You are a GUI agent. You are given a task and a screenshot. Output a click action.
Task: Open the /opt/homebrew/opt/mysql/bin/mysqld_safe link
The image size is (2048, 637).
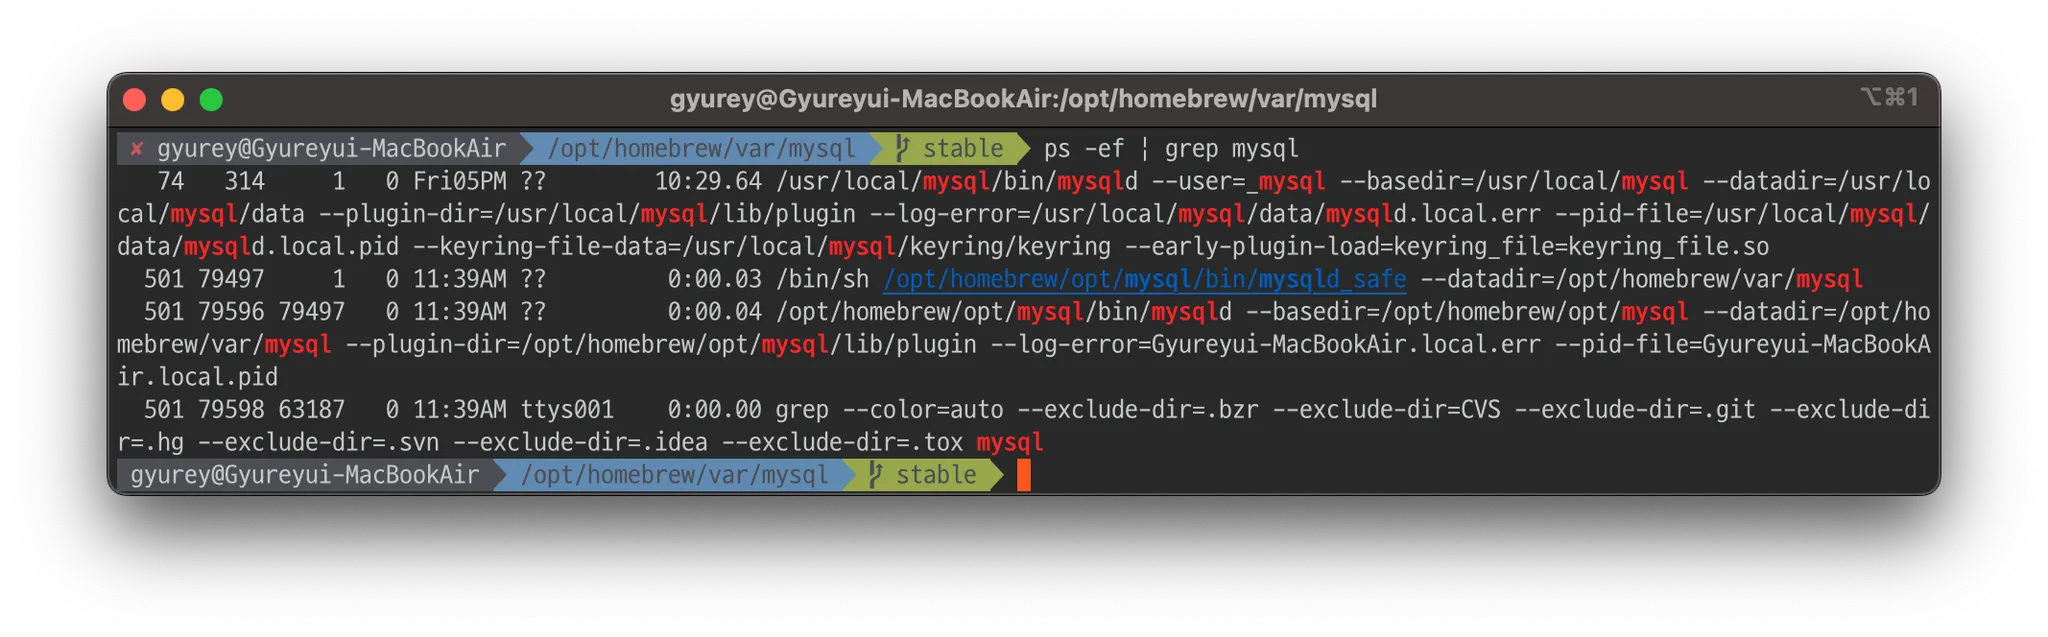(x=1145, y=280)
